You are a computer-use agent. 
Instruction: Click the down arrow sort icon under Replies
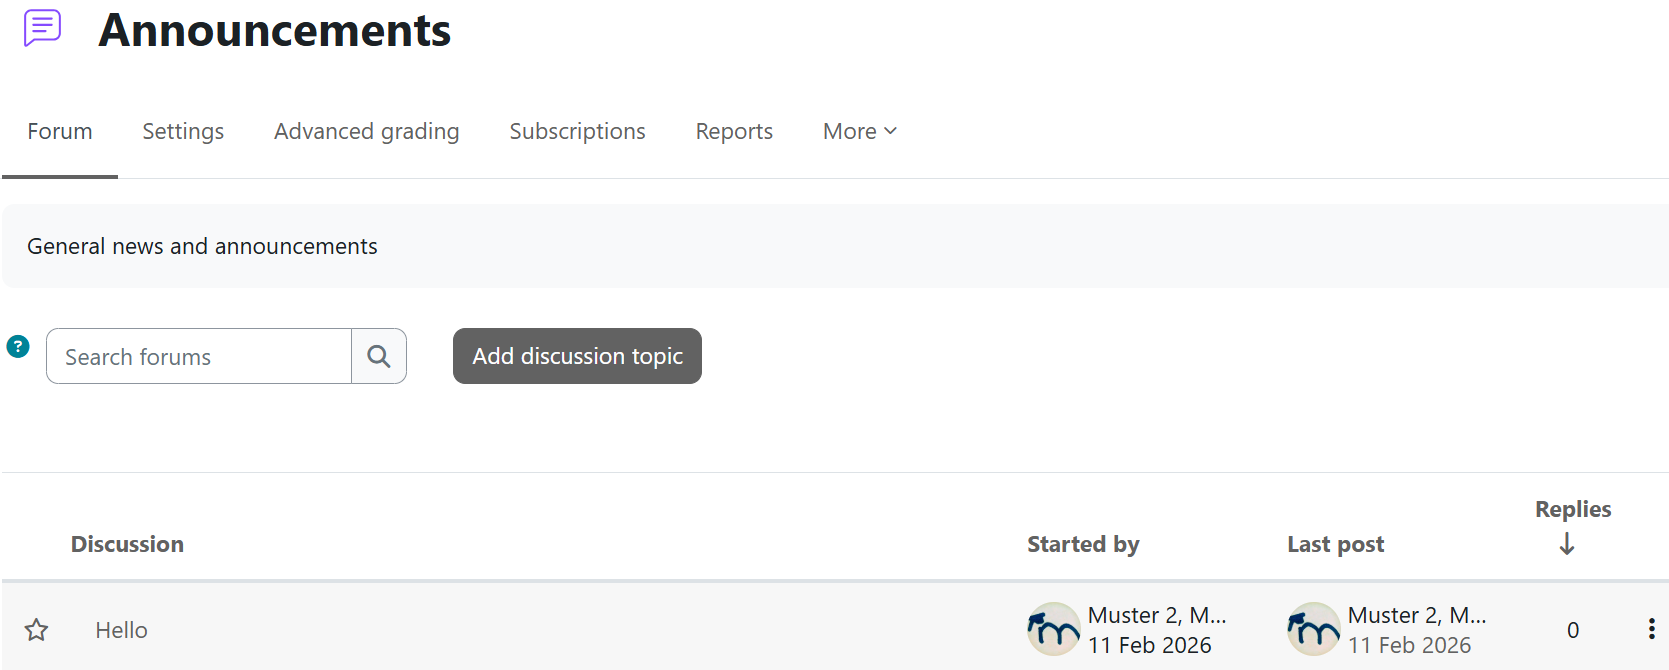coord(1566,544)
